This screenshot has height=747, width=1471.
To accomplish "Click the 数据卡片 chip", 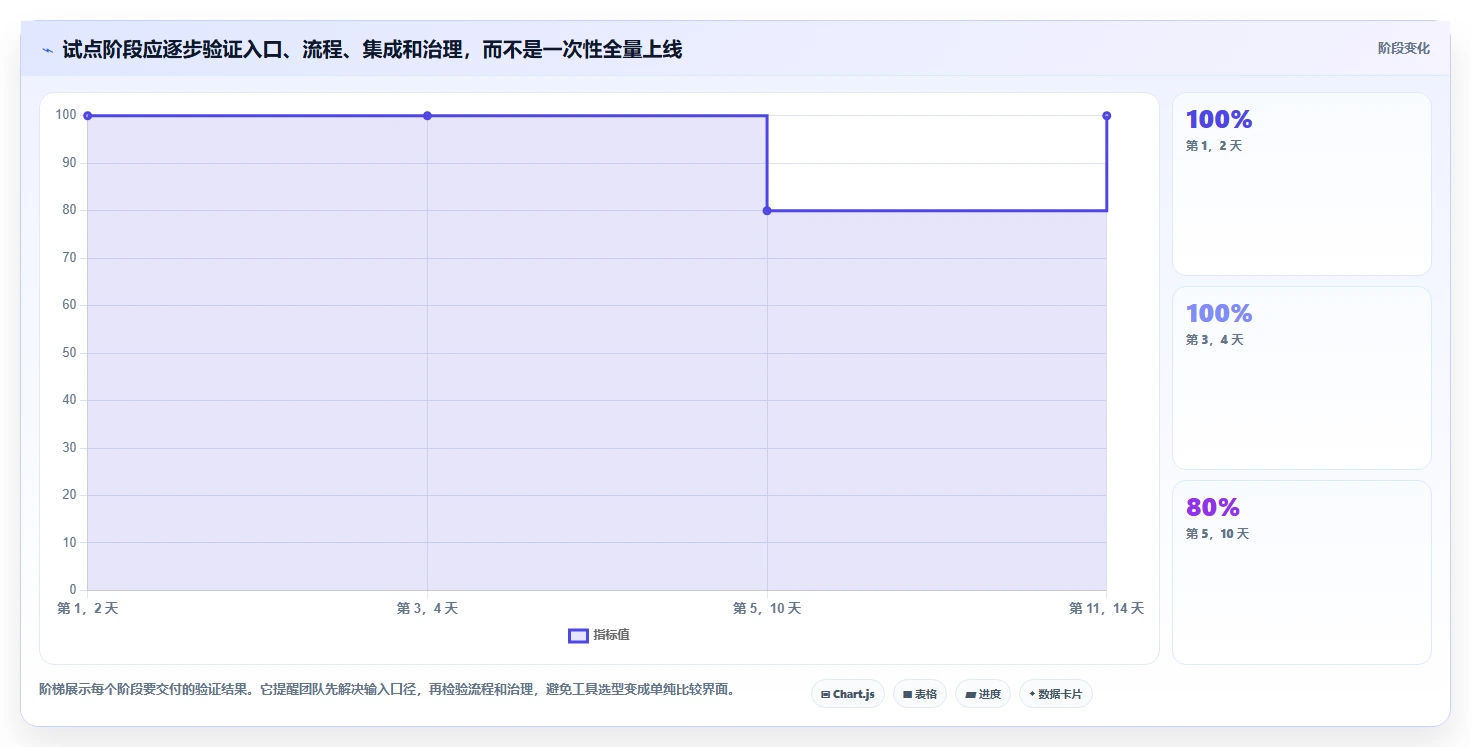I will click(x=1055, y=694).
